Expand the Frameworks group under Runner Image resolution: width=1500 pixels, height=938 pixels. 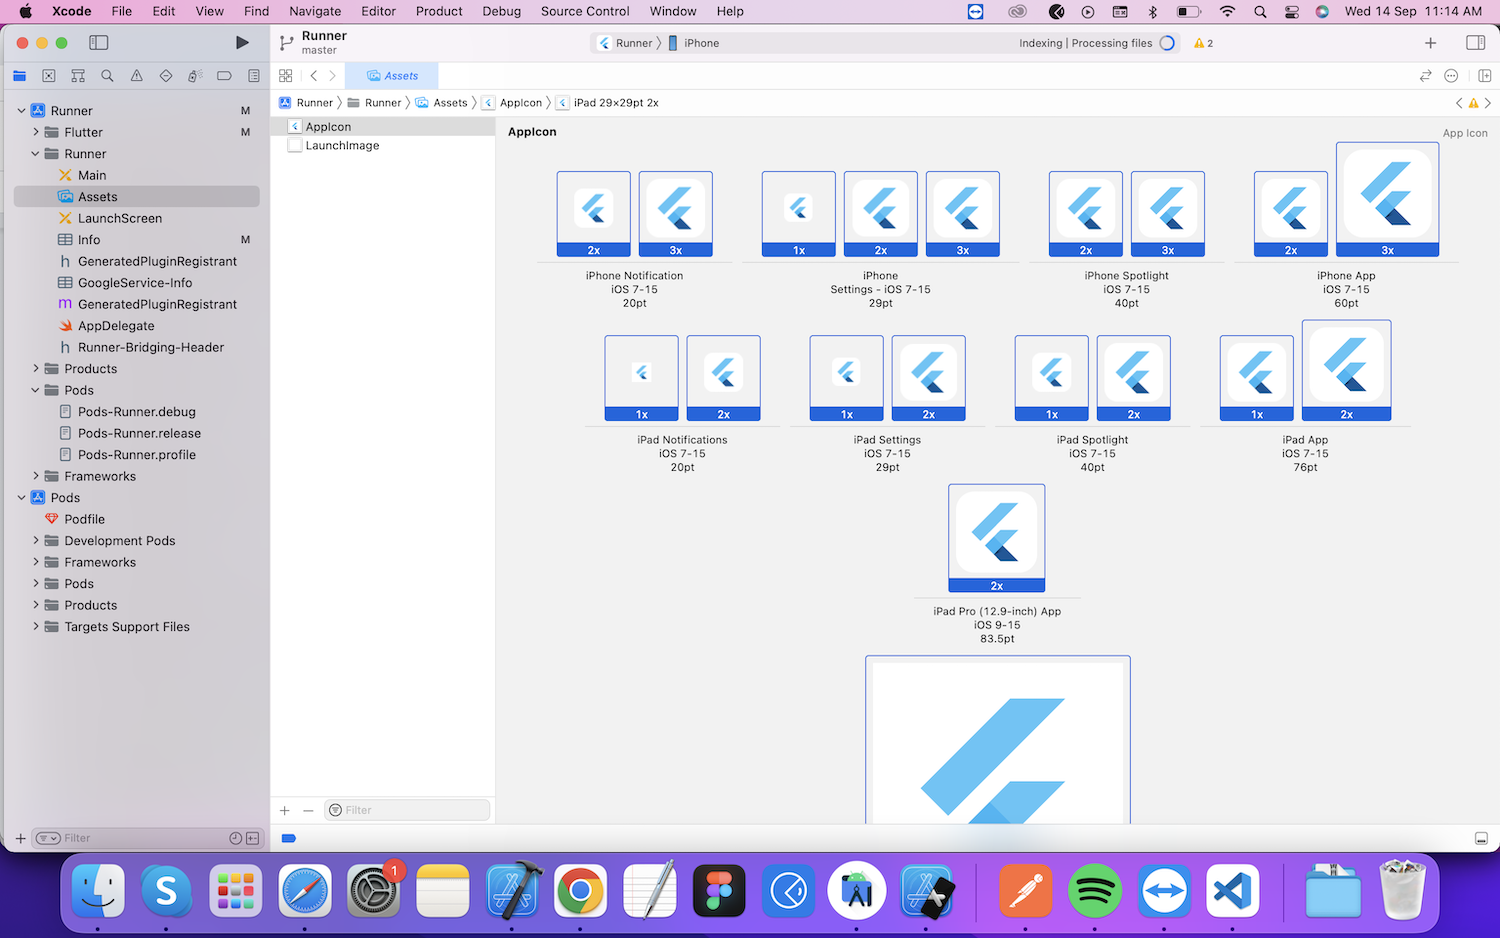[36, 476]
